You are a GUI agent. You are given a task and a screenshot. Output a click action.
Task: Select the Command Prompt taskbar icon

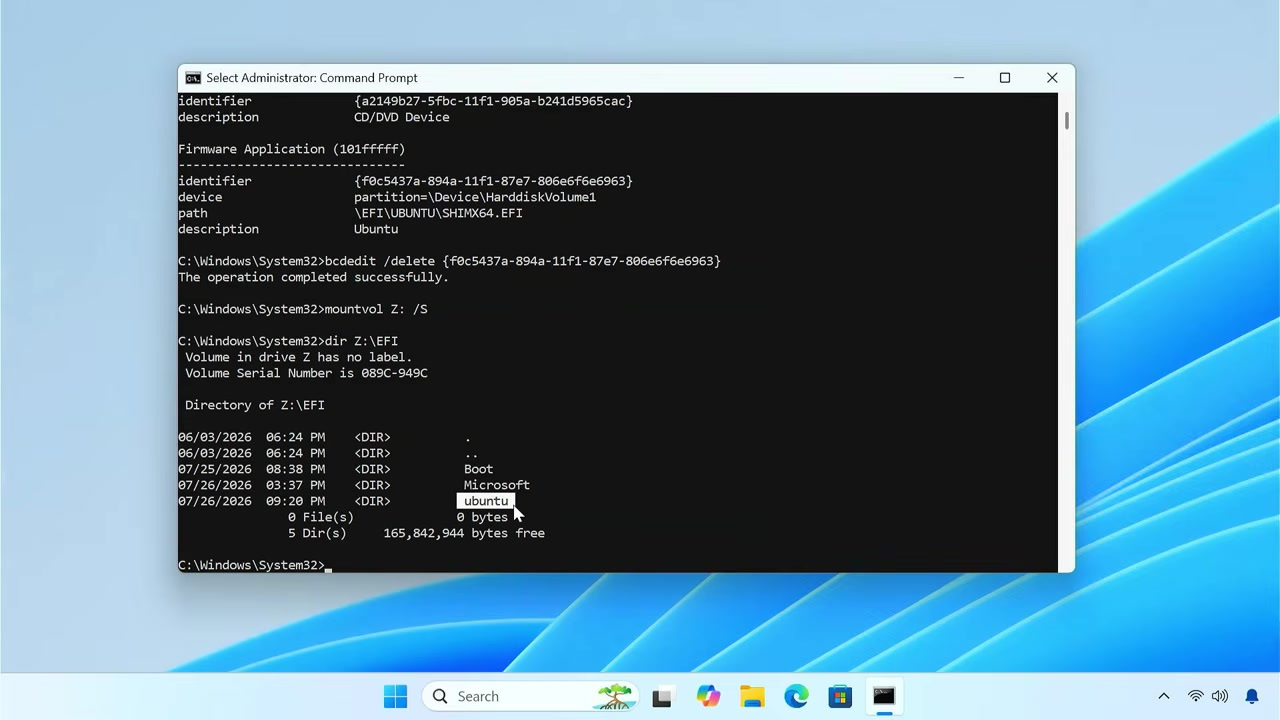884,696
